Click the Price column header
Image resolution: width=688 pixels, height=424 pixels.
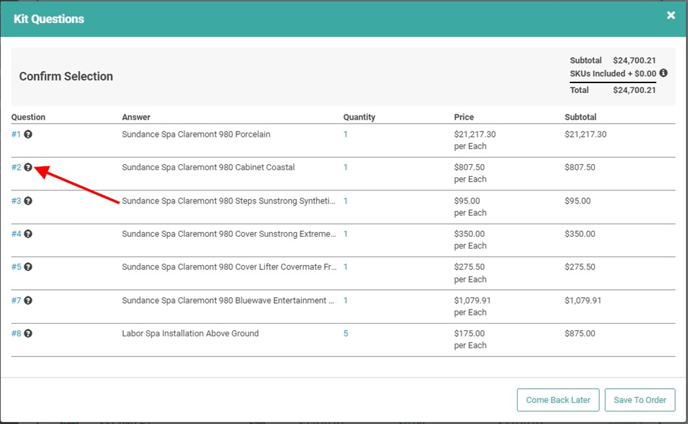(464, 117)
